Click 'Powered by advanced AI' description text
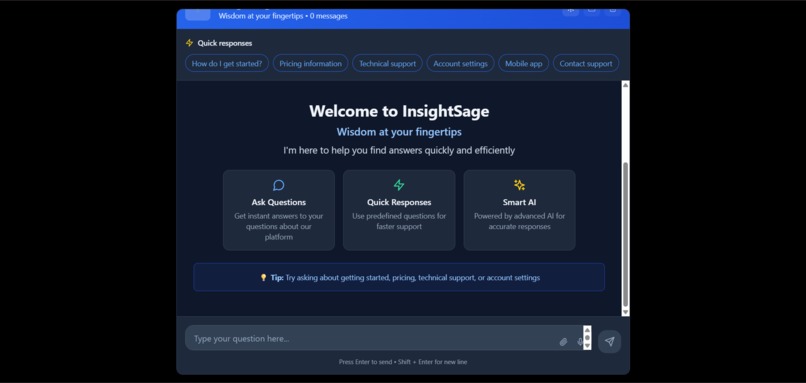Image resolution: width=806 pixels, height=383 pixels. pyautogui.click(x=519, y=221)
